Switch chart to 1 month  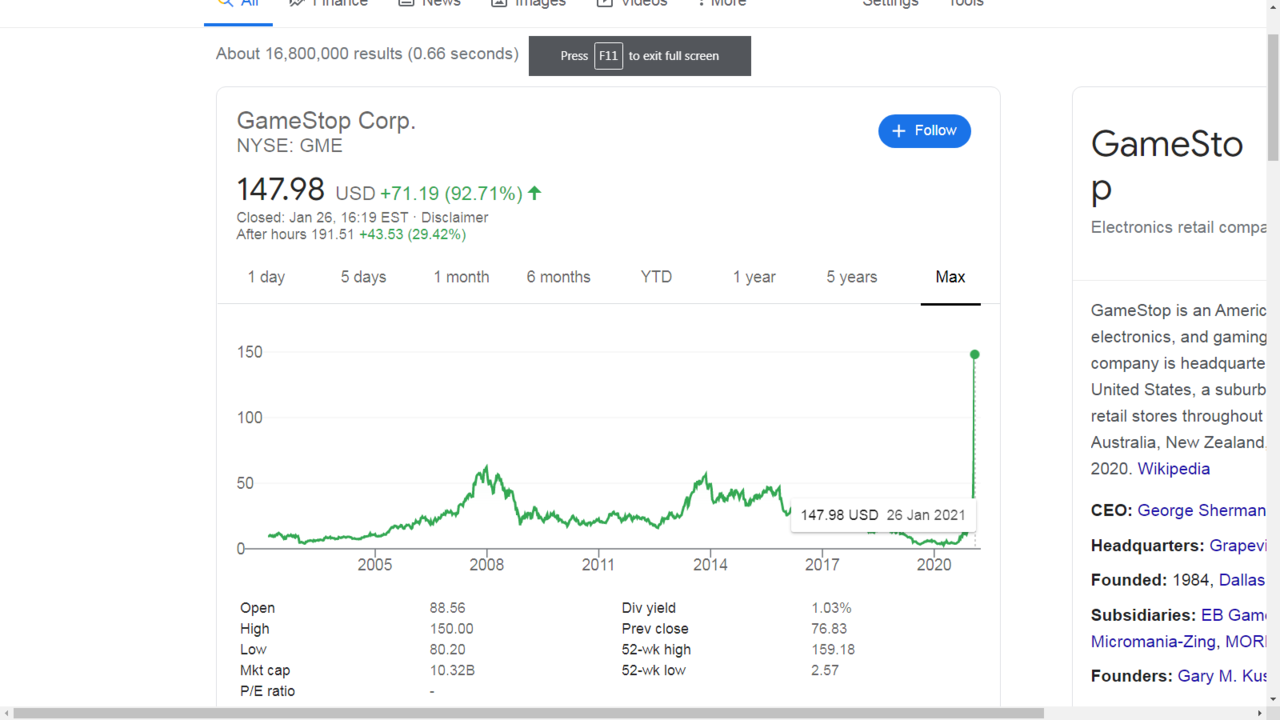461,277
